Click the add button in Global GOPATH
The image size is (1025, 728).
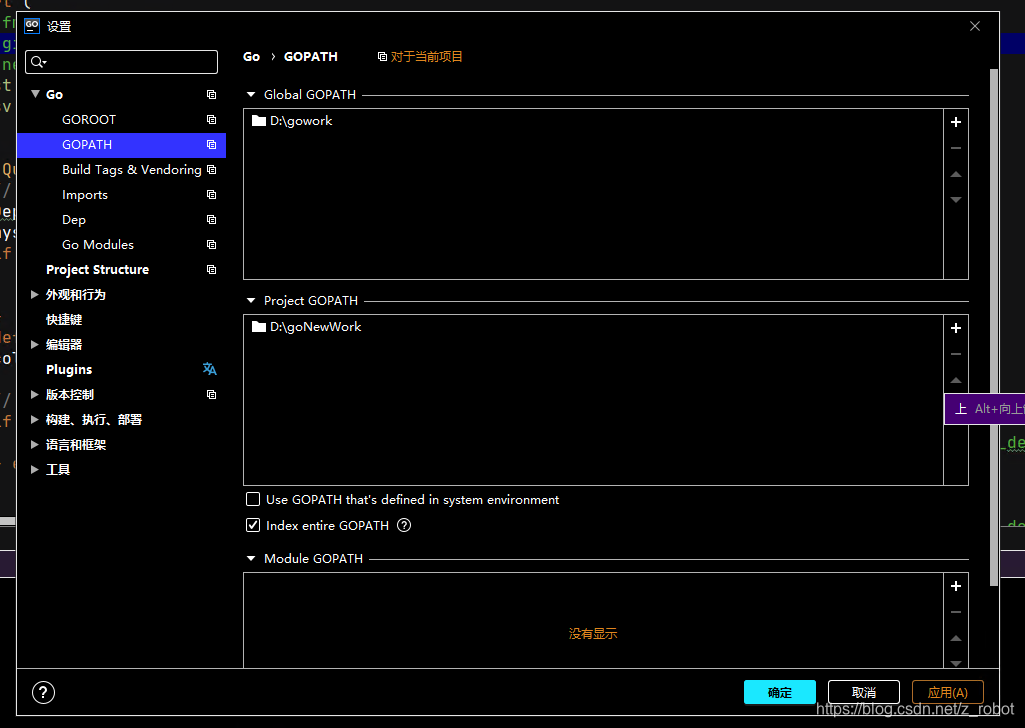pyautogui.click(x=956, y=122)
